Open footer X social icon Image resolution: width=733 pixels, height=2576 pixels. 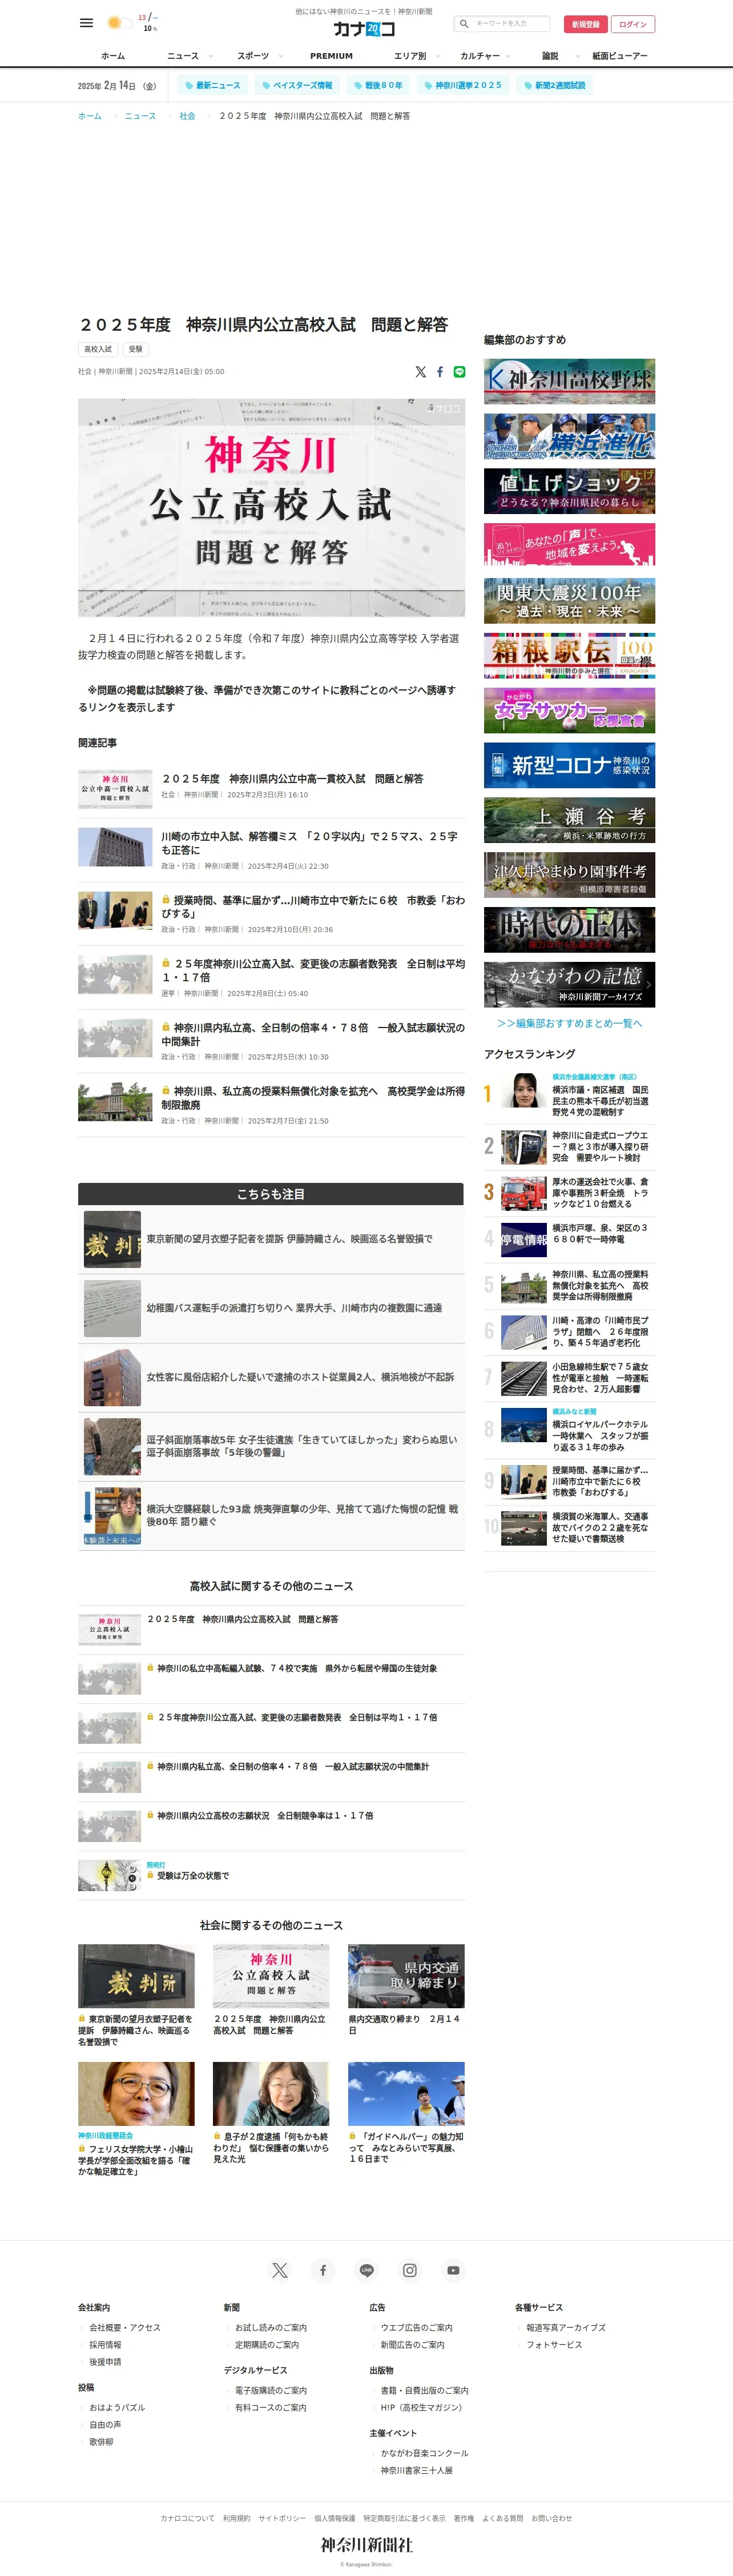(280, 2270)
